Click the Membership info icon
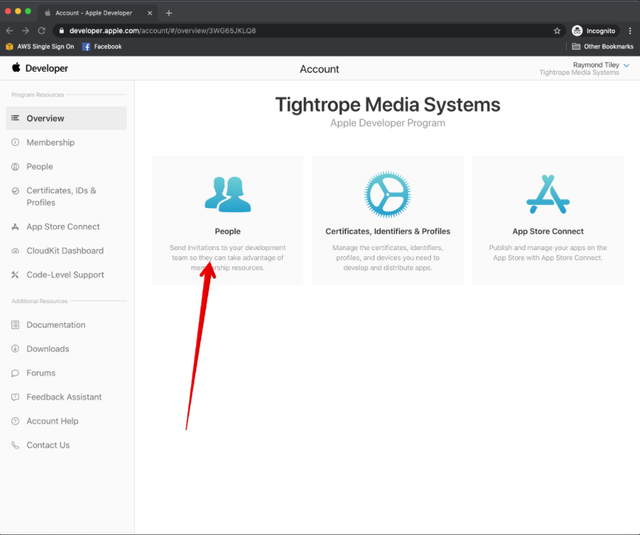Screen dimensions: 640x535 click(15, 142)
